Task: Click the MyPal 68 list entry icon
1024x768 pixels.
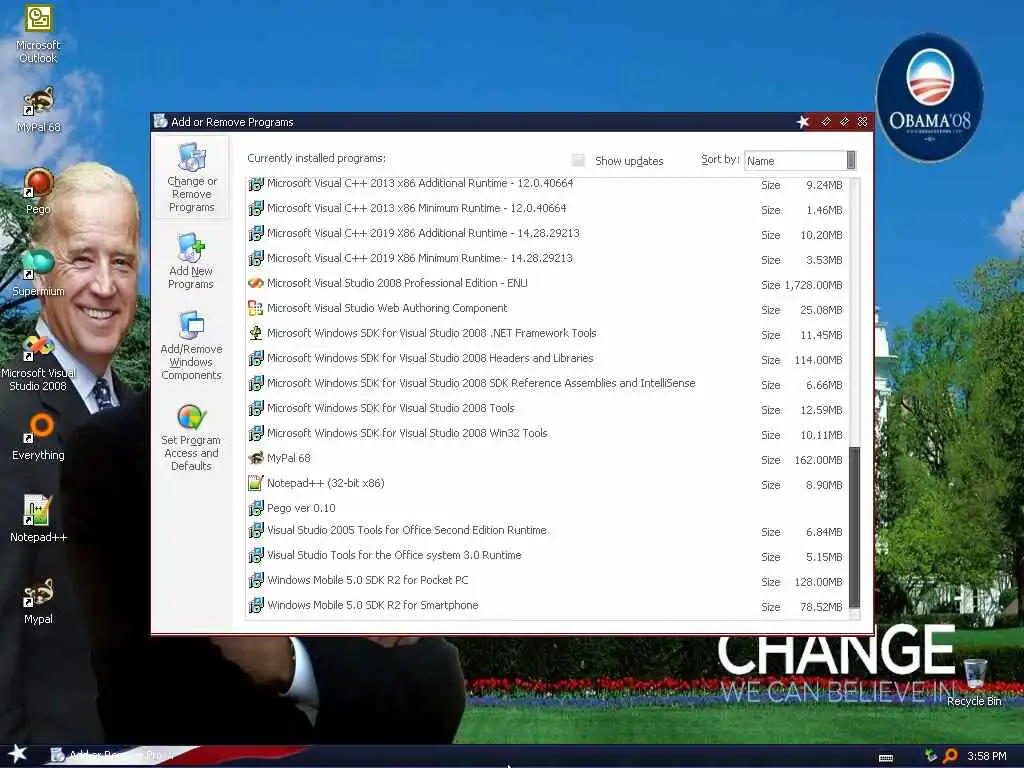Action: pyautogui.click(x=256, y=458)
